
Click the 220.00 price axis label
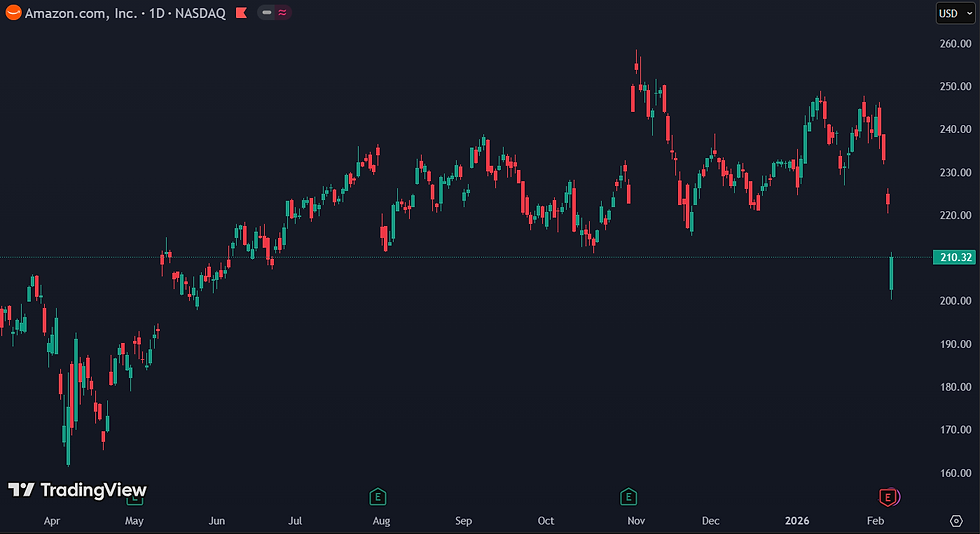point(955,215)
